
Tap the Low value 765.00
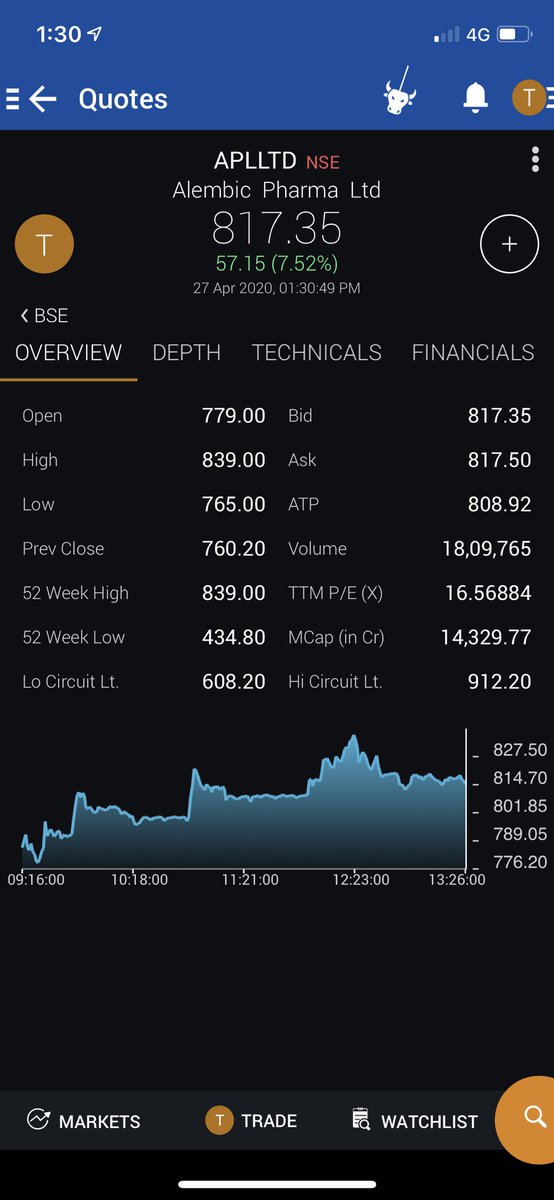coord(234,504)
